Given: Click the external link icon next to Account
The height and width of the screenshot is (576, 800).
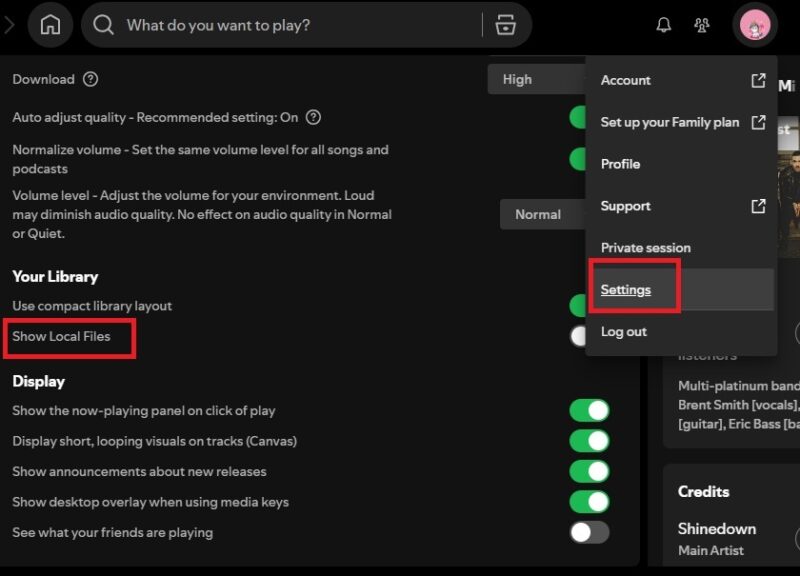Looking at the screenshot, I should (759, 80).
